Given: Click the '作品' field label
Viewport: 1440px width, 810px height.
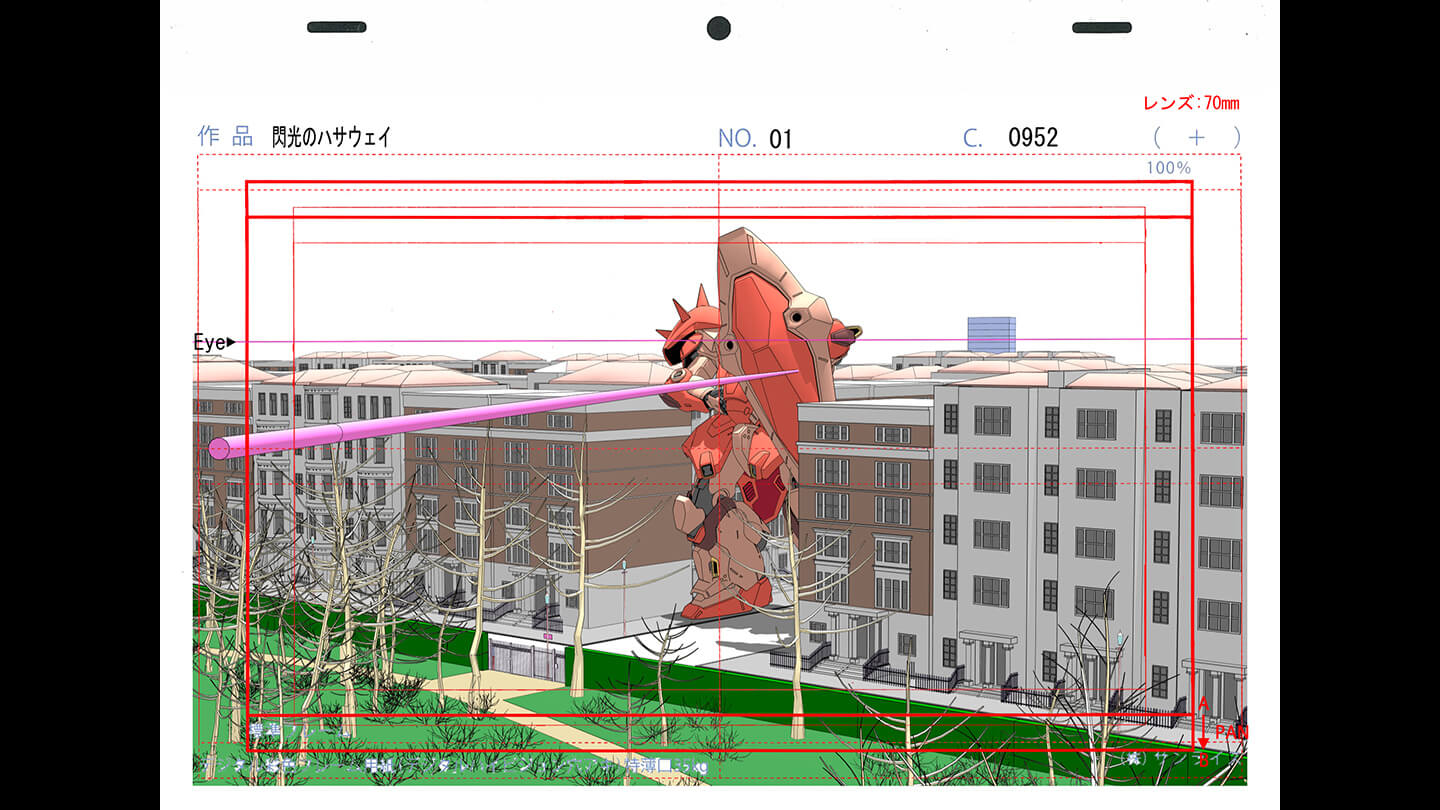Looking at the screenshot, I should [x=226, y=137].
